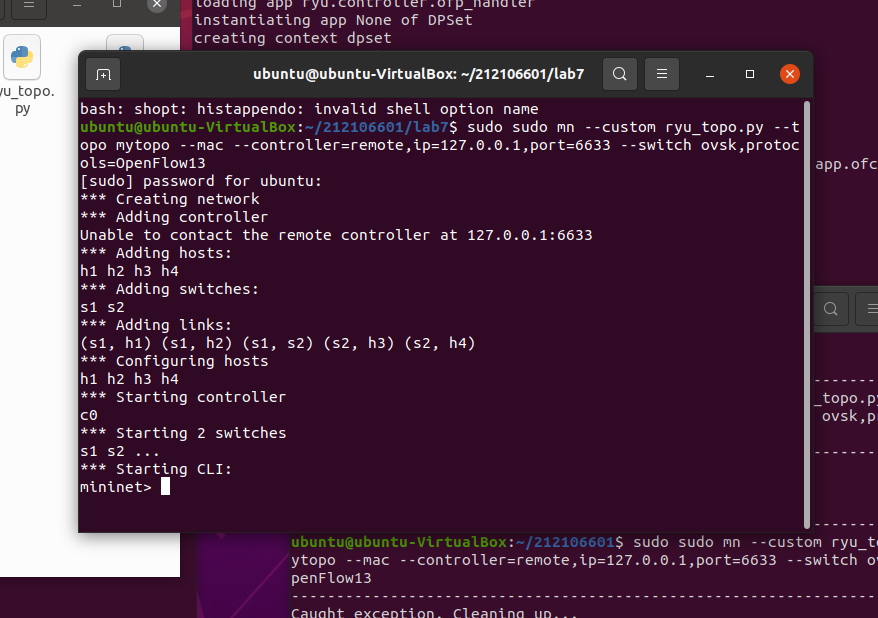The image size is (878, 618).
Task: Click the line 'Unable to contact the remote controller'
Action: tap(336, 235)
